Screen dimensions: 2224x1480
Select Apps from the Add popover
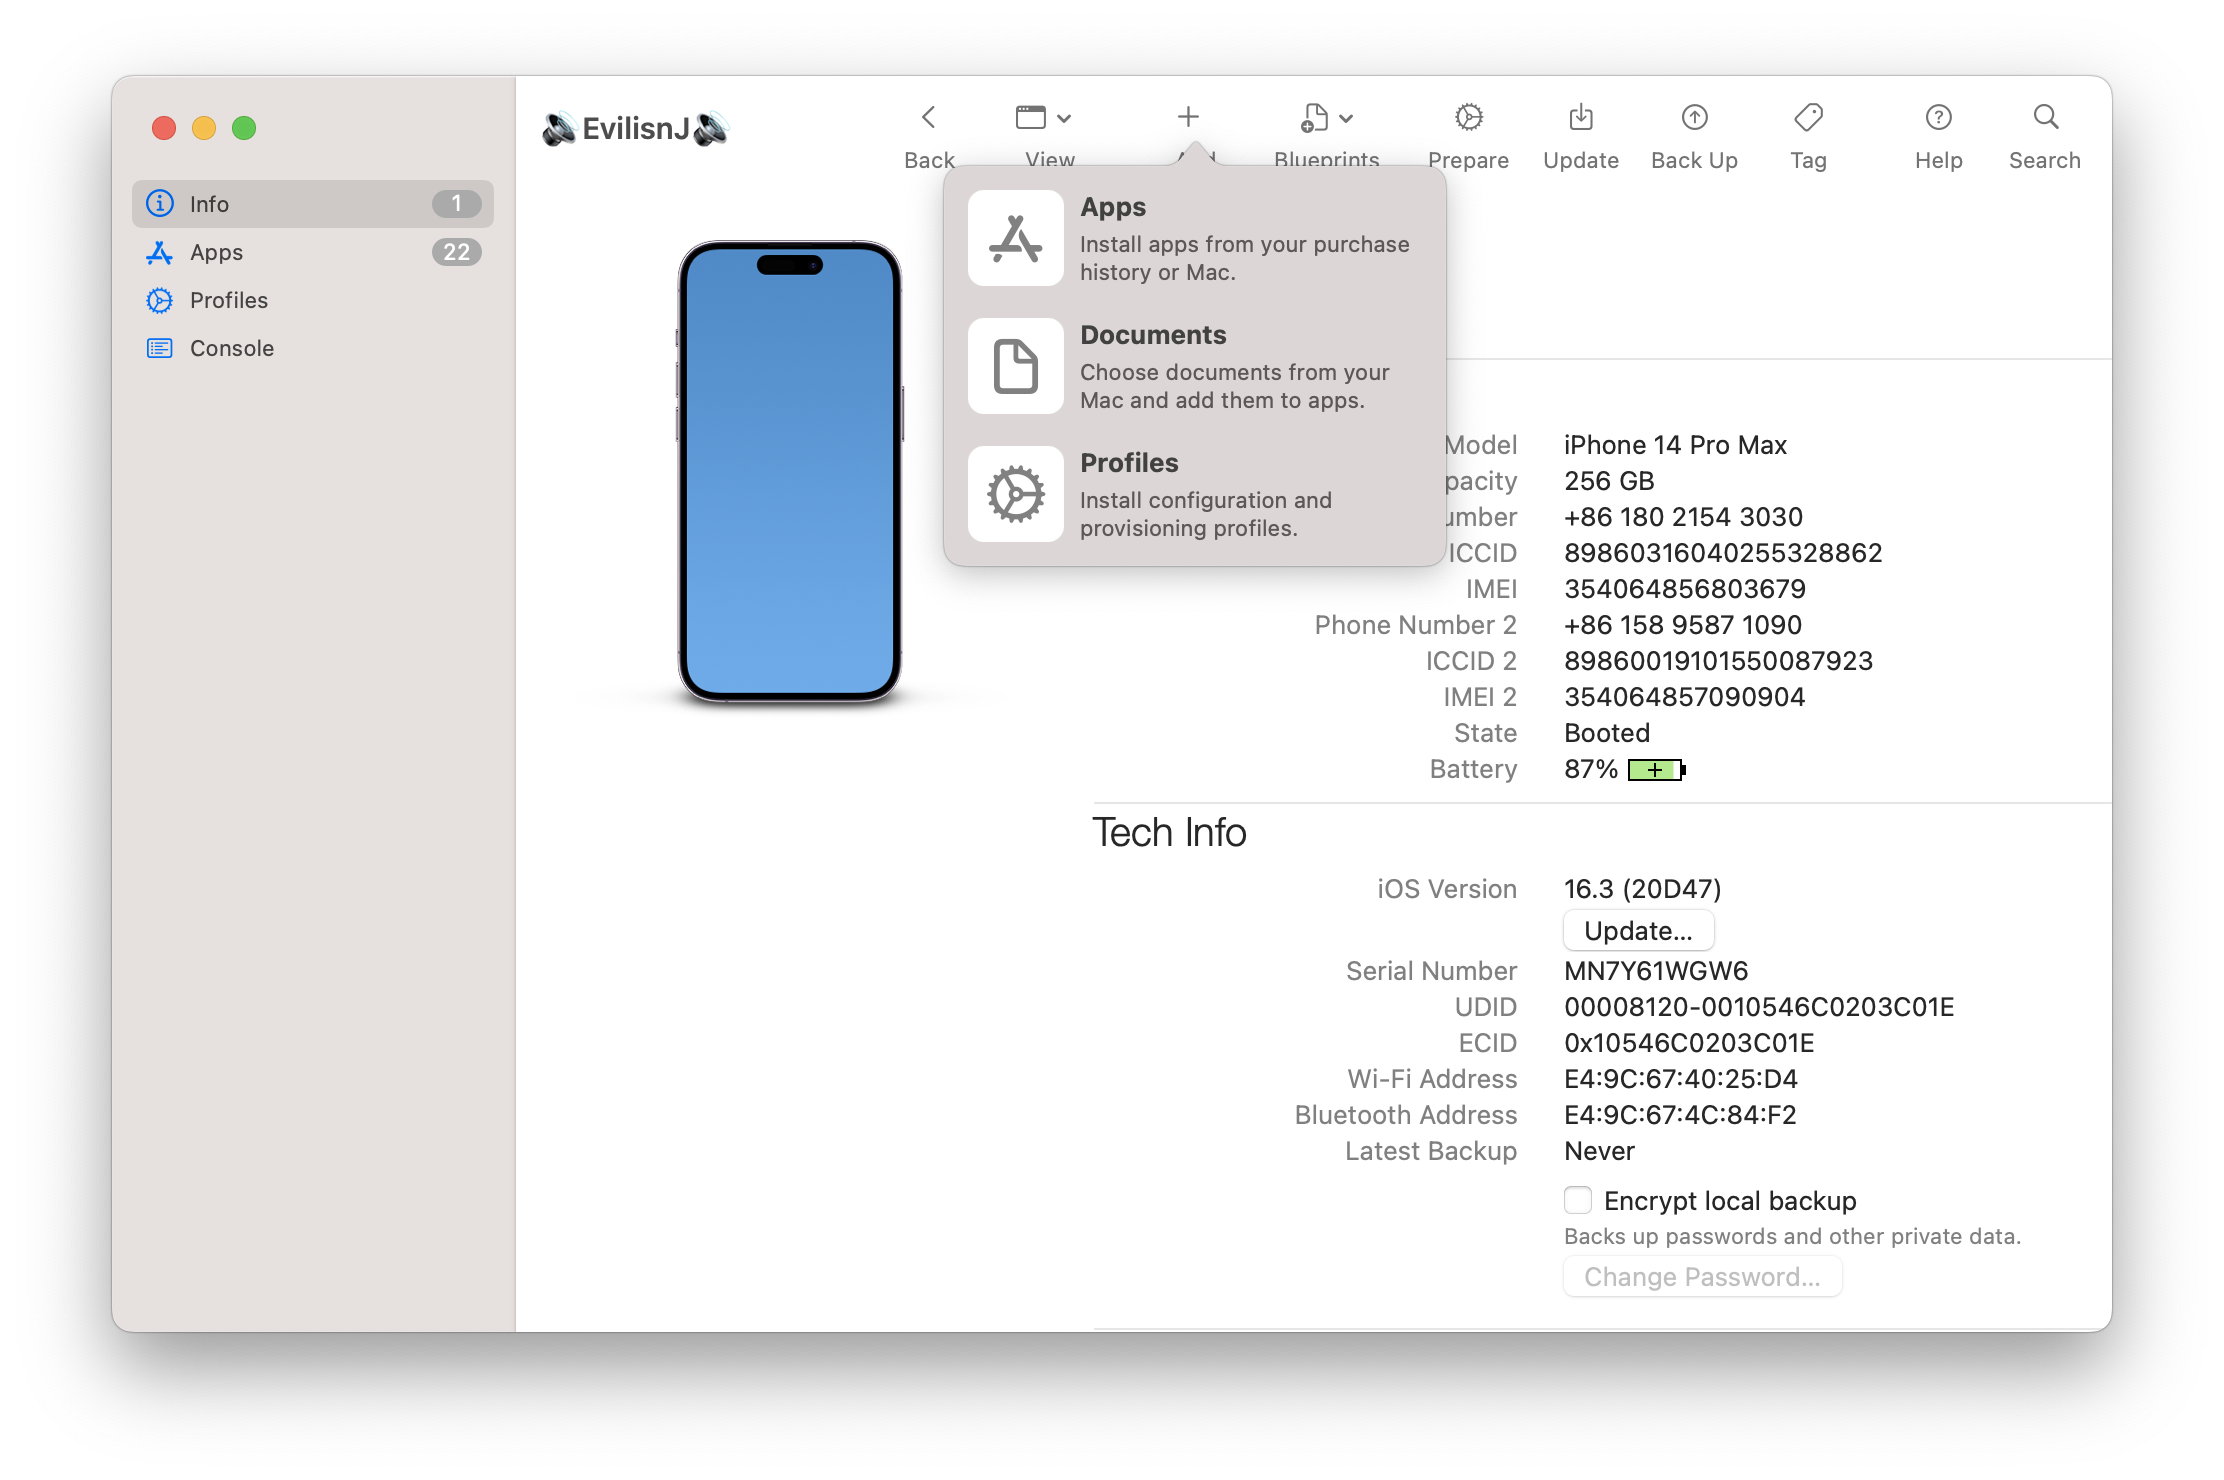[1150, 237]
